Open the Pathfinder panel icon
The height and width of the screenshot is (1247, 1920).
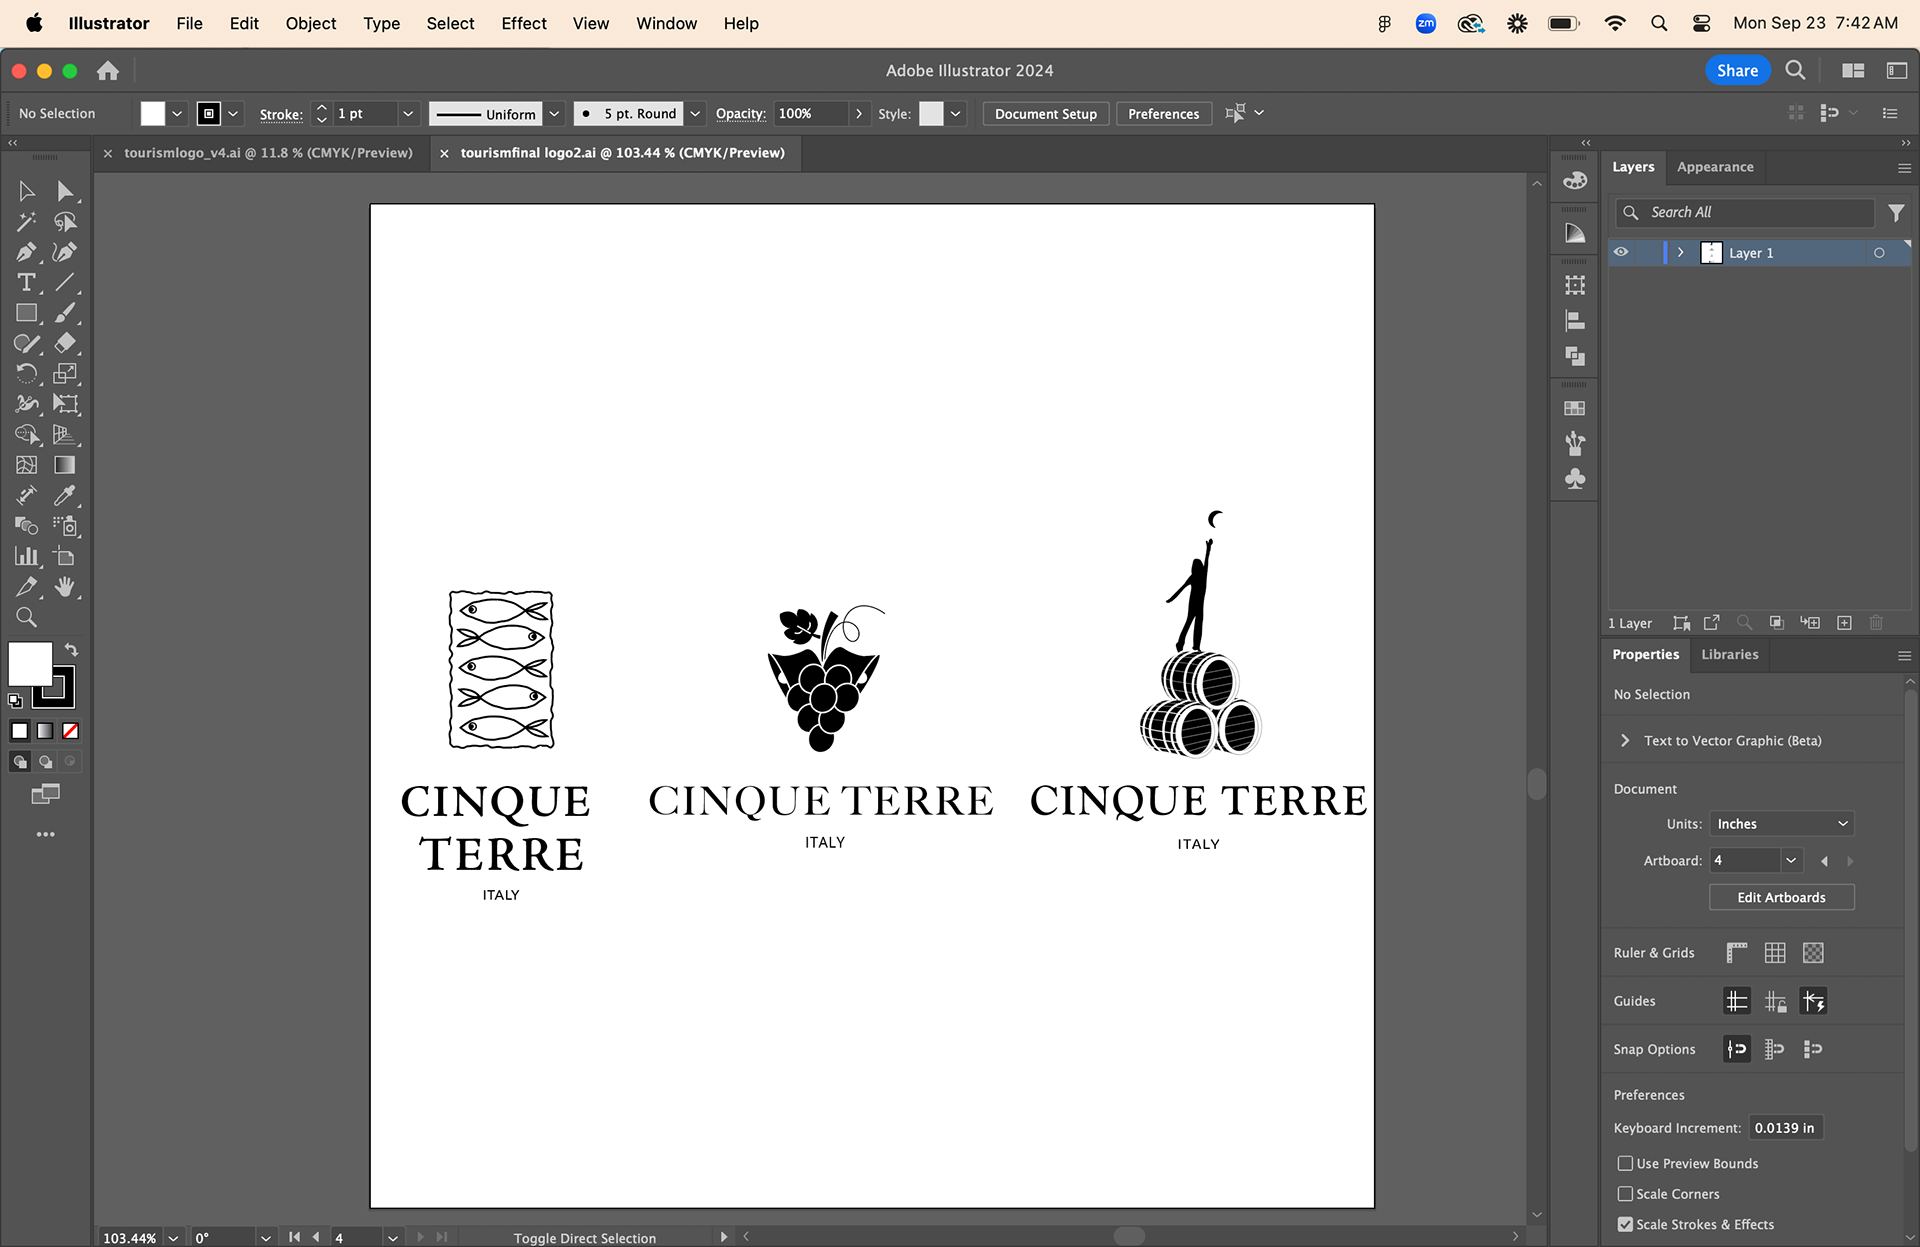(1575, 356)
